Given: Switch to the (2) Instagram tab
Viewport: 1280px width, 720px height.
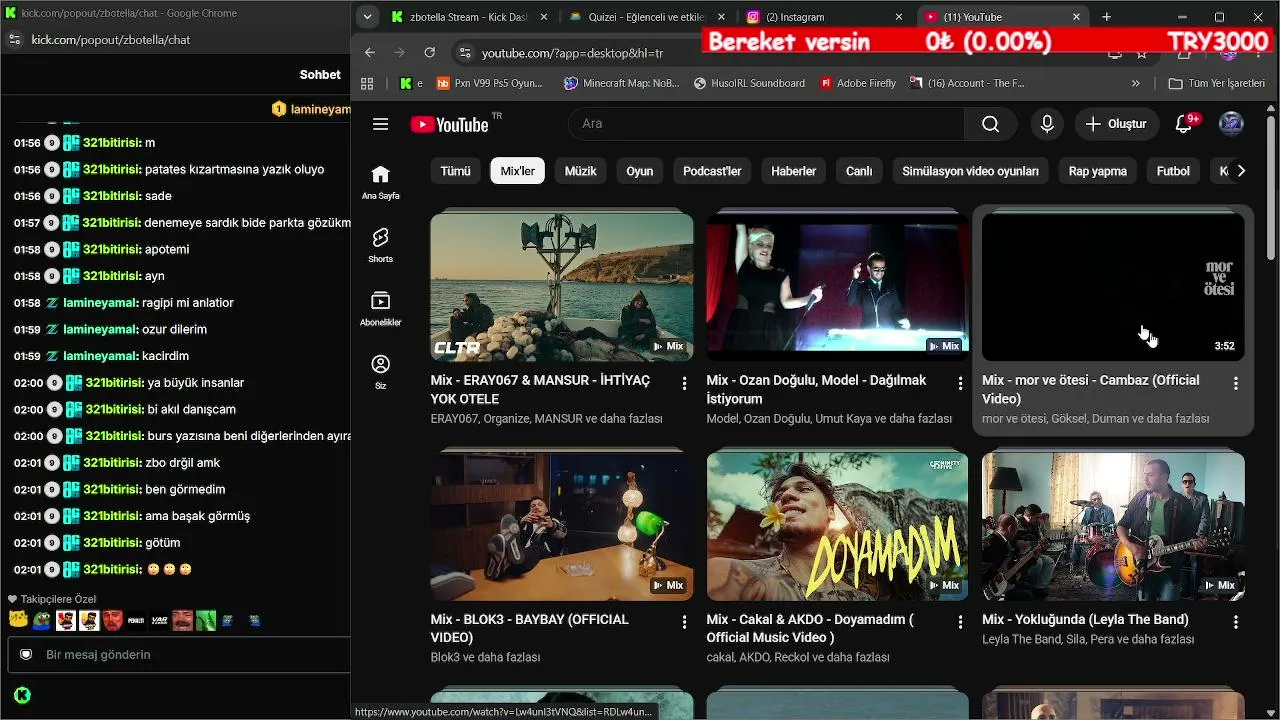Looking at the screenshot, I should pos(824,17).
